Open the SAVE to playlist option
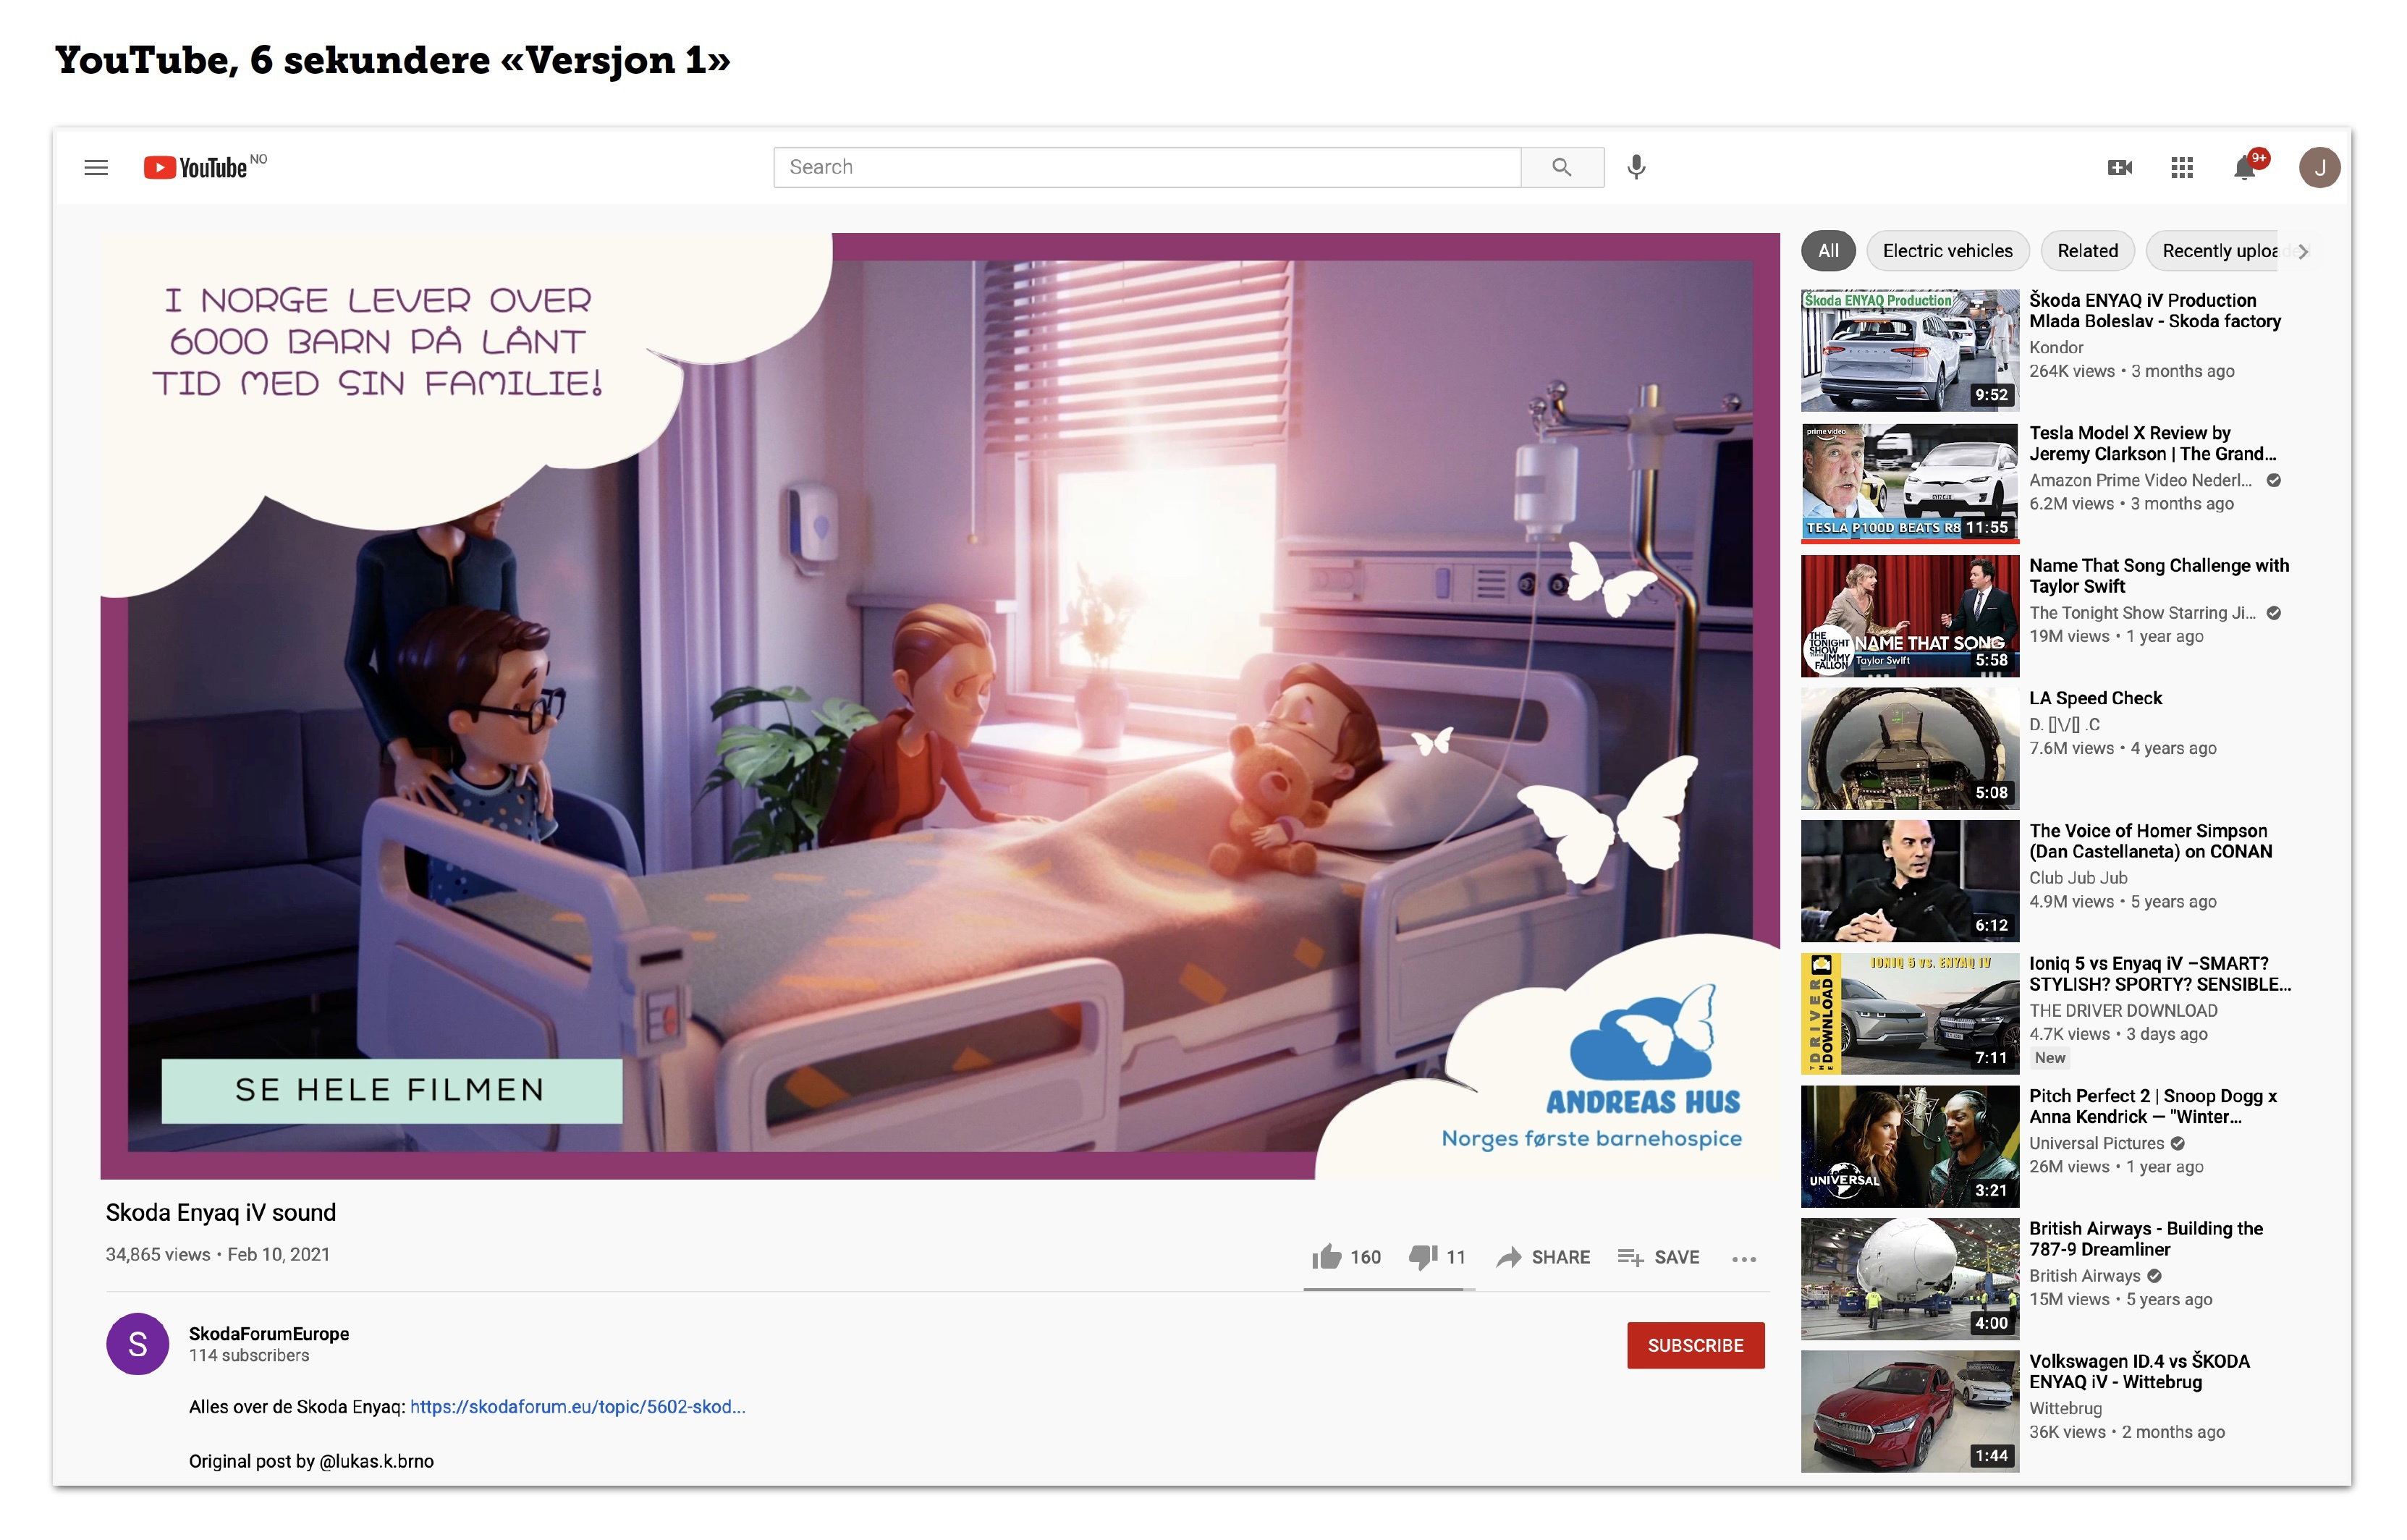 pos(1658,1257)
